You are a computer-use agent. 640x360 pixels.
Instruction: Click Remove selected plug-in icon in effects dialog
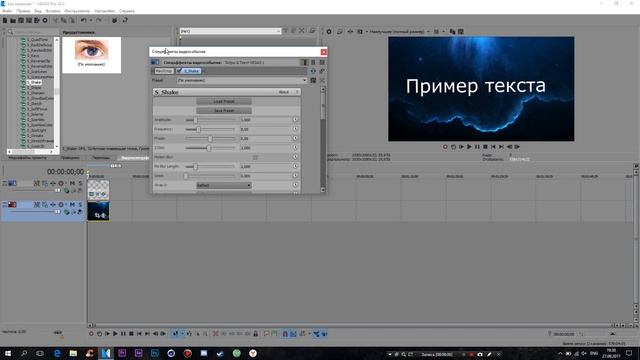coord(322,71)
